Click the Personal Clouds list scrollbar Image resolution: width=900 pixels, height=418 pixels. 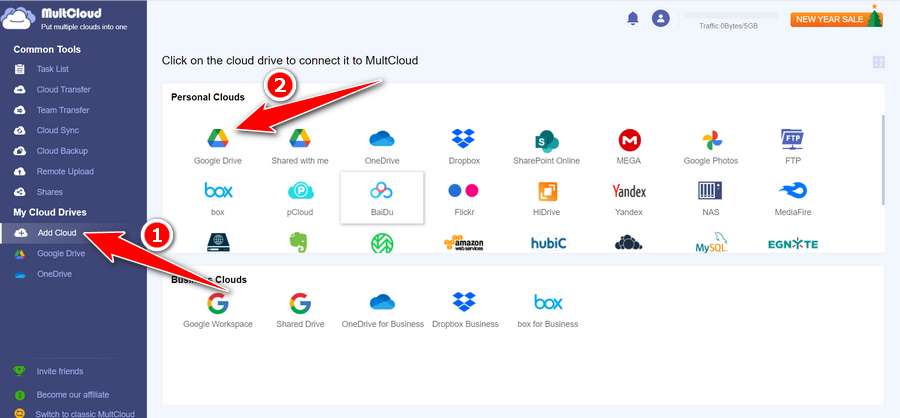point(883,159)
